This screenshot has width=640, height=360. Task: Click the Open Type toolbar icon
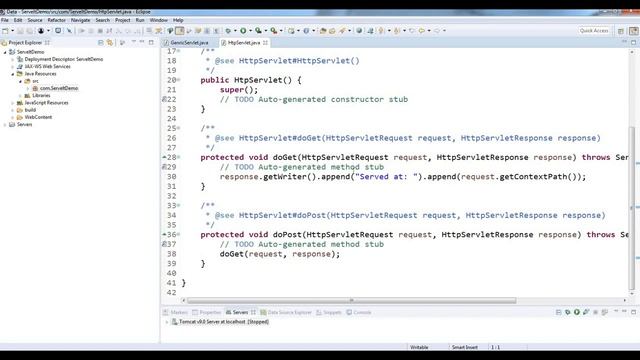(323, 31)
